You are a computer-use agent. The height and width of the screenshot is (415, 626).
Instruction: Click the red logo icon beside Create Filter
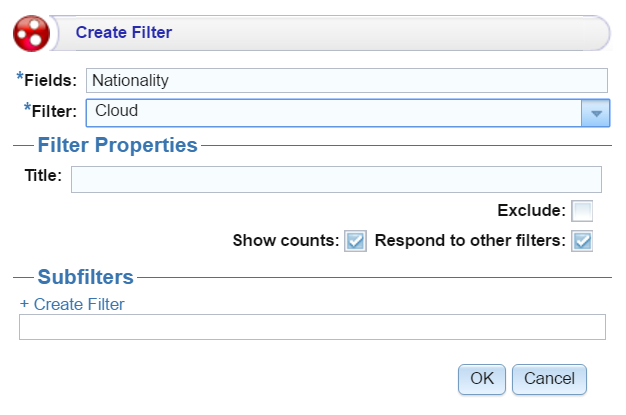32,34
